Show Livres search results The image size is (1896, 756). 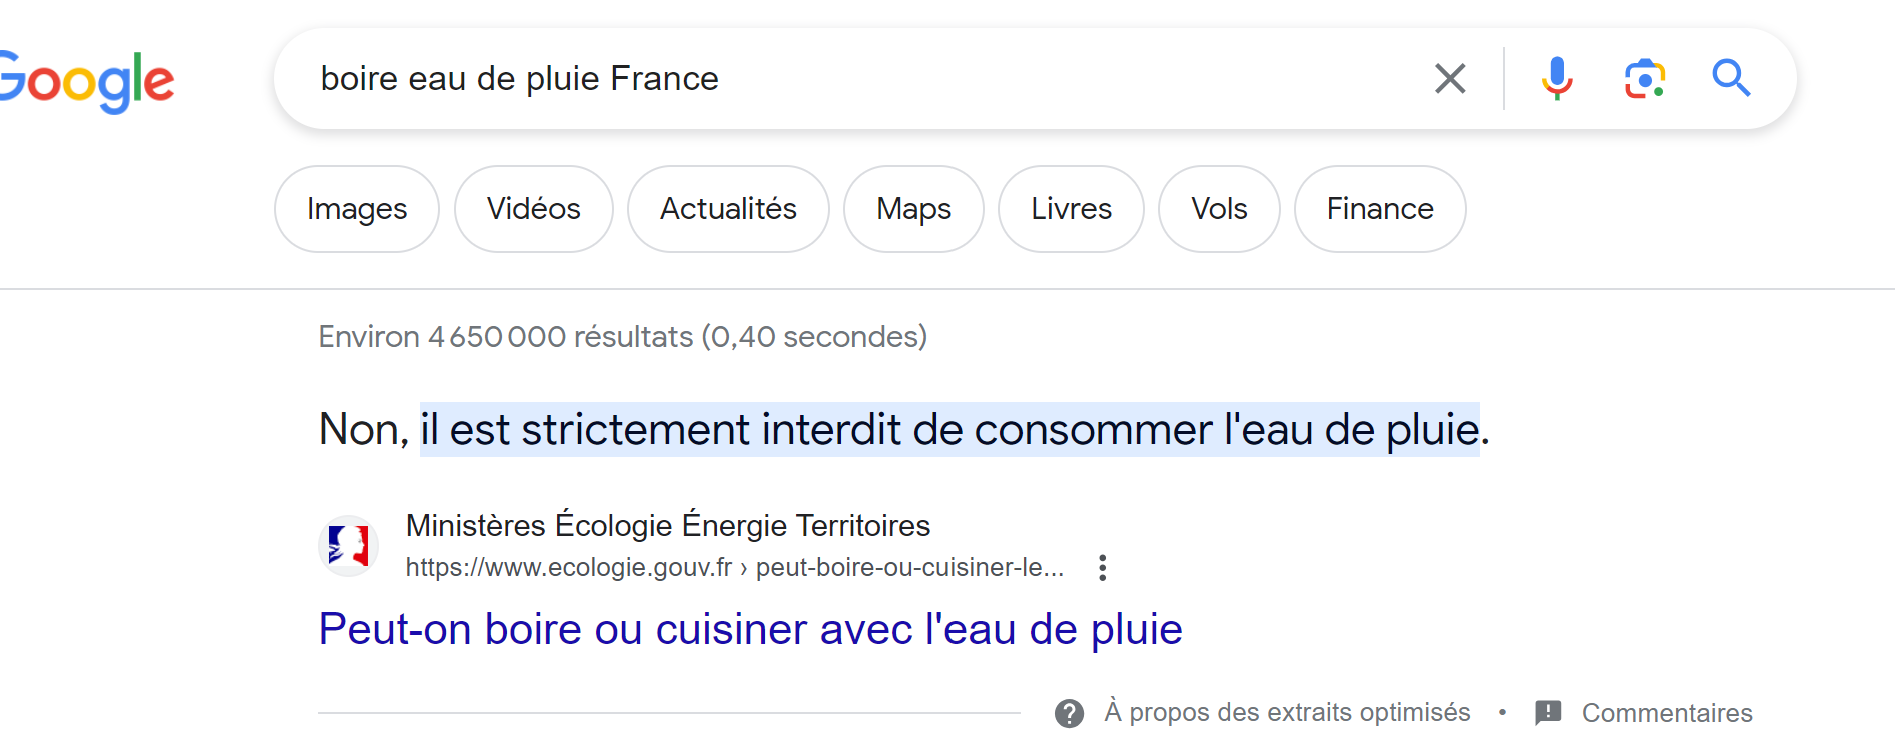[1071, 209]
